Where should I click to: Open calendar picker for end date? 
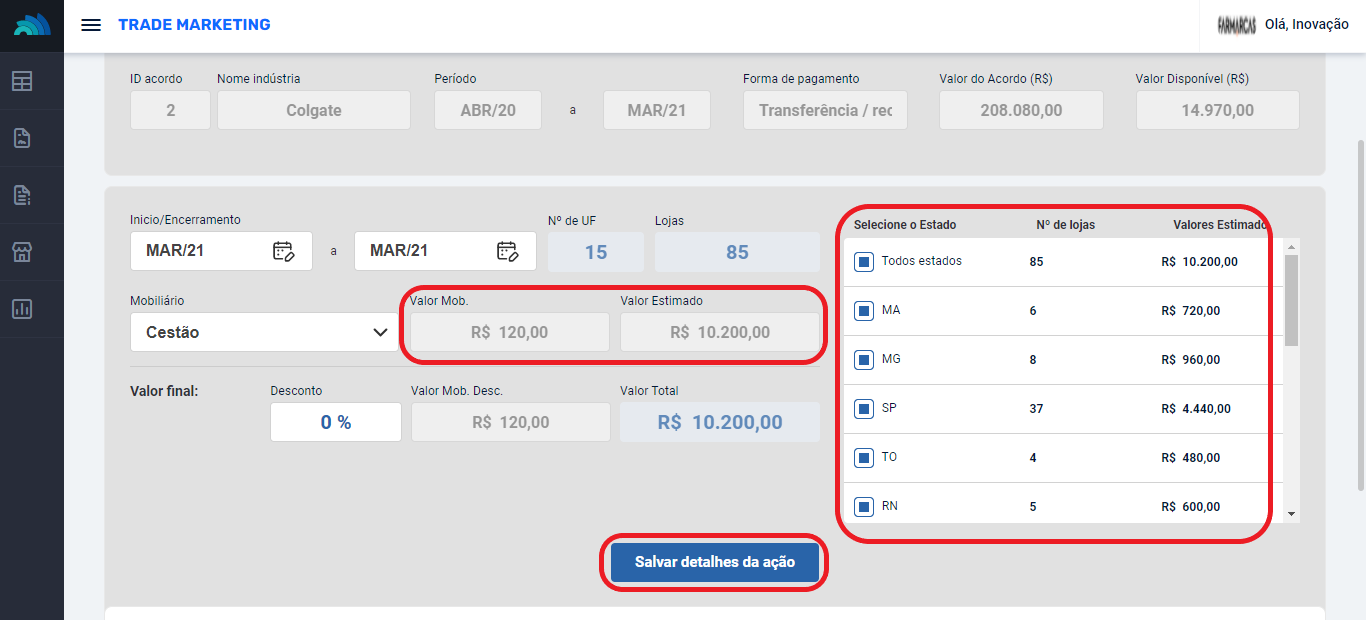click(507, 251)
